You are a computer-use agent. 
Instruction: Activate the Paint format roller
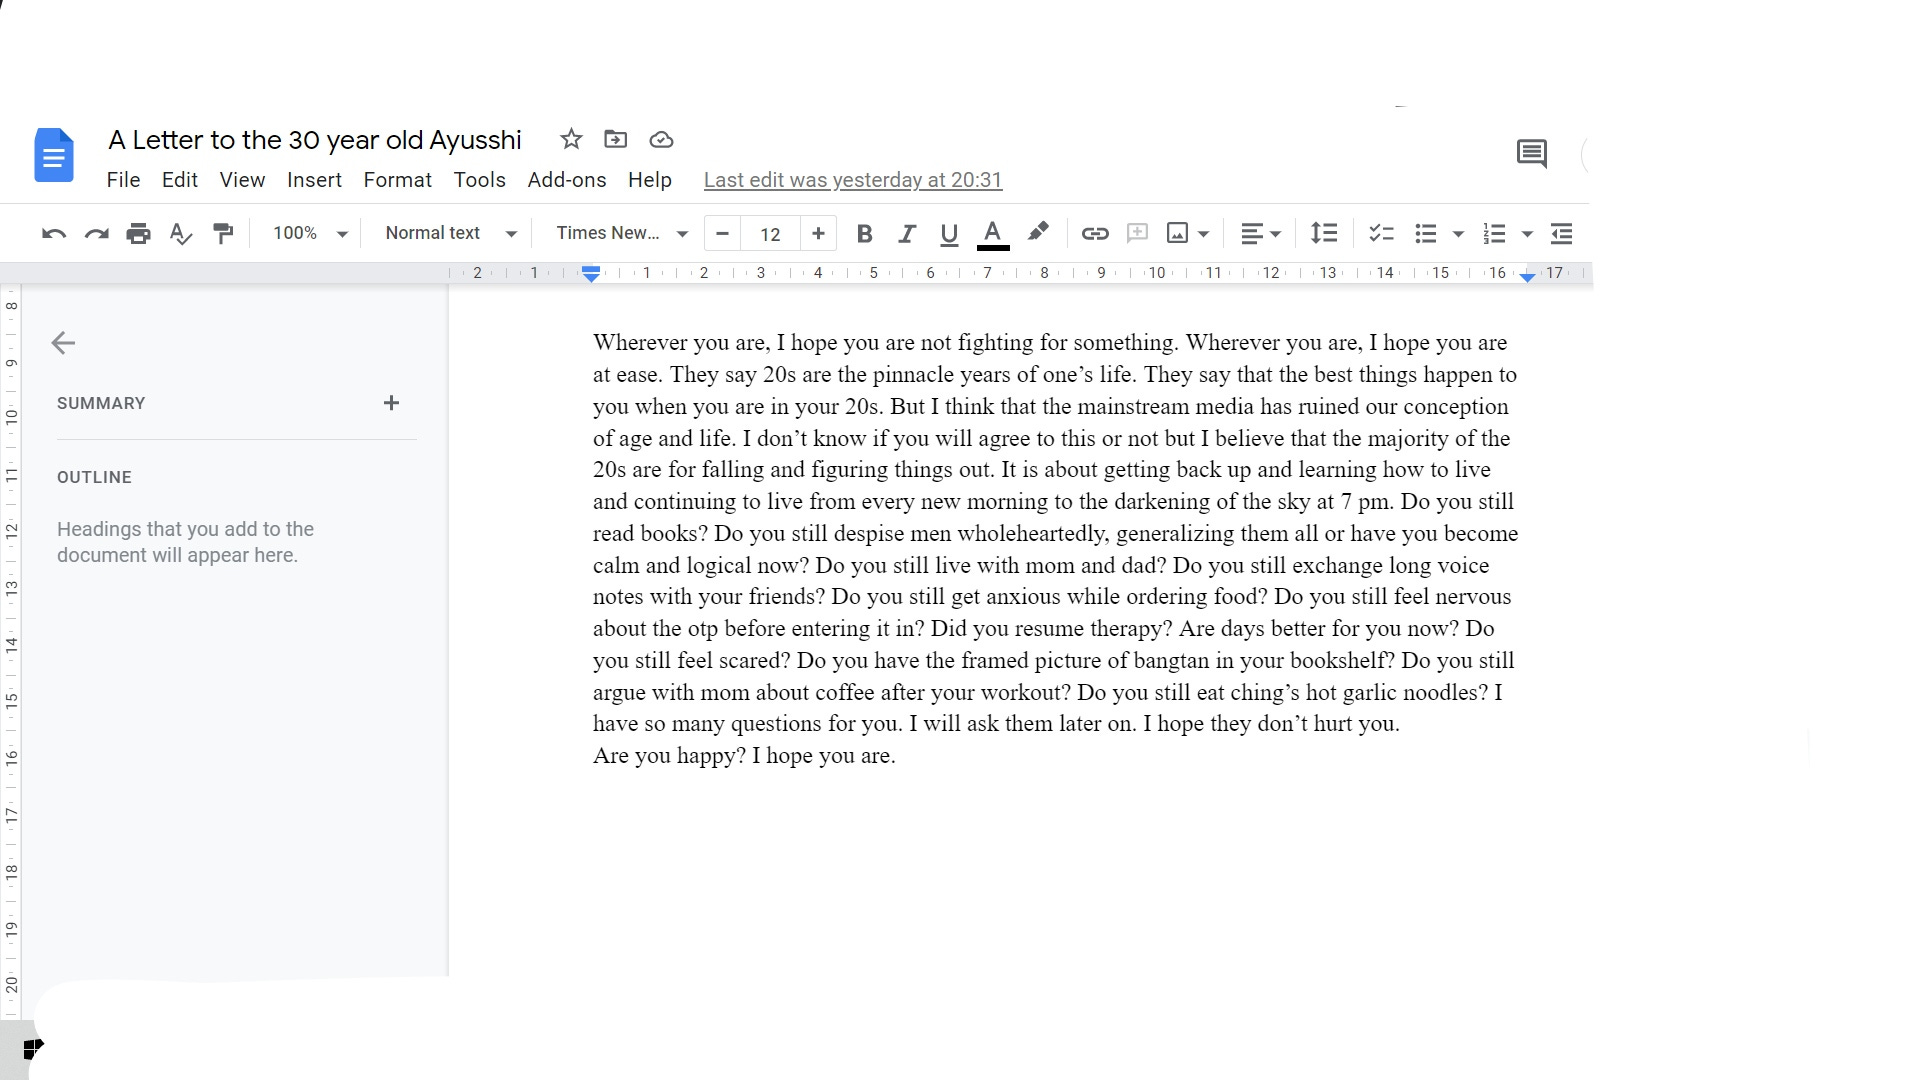(x=223, y=234)
